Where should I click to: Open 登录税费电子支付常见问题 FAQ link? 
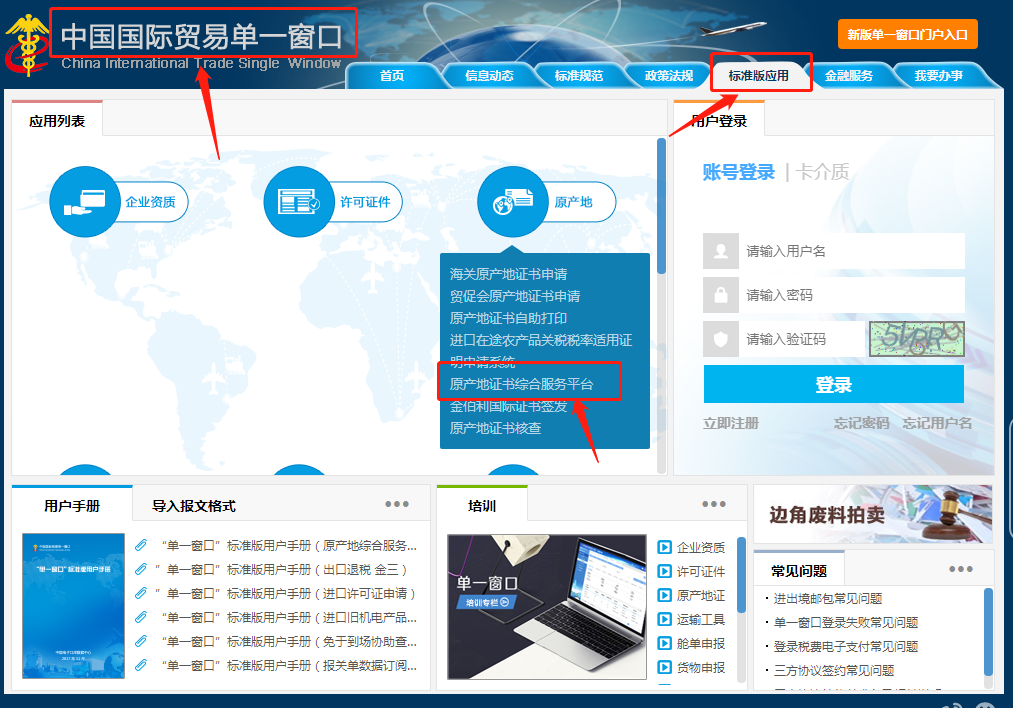point(846,646)
